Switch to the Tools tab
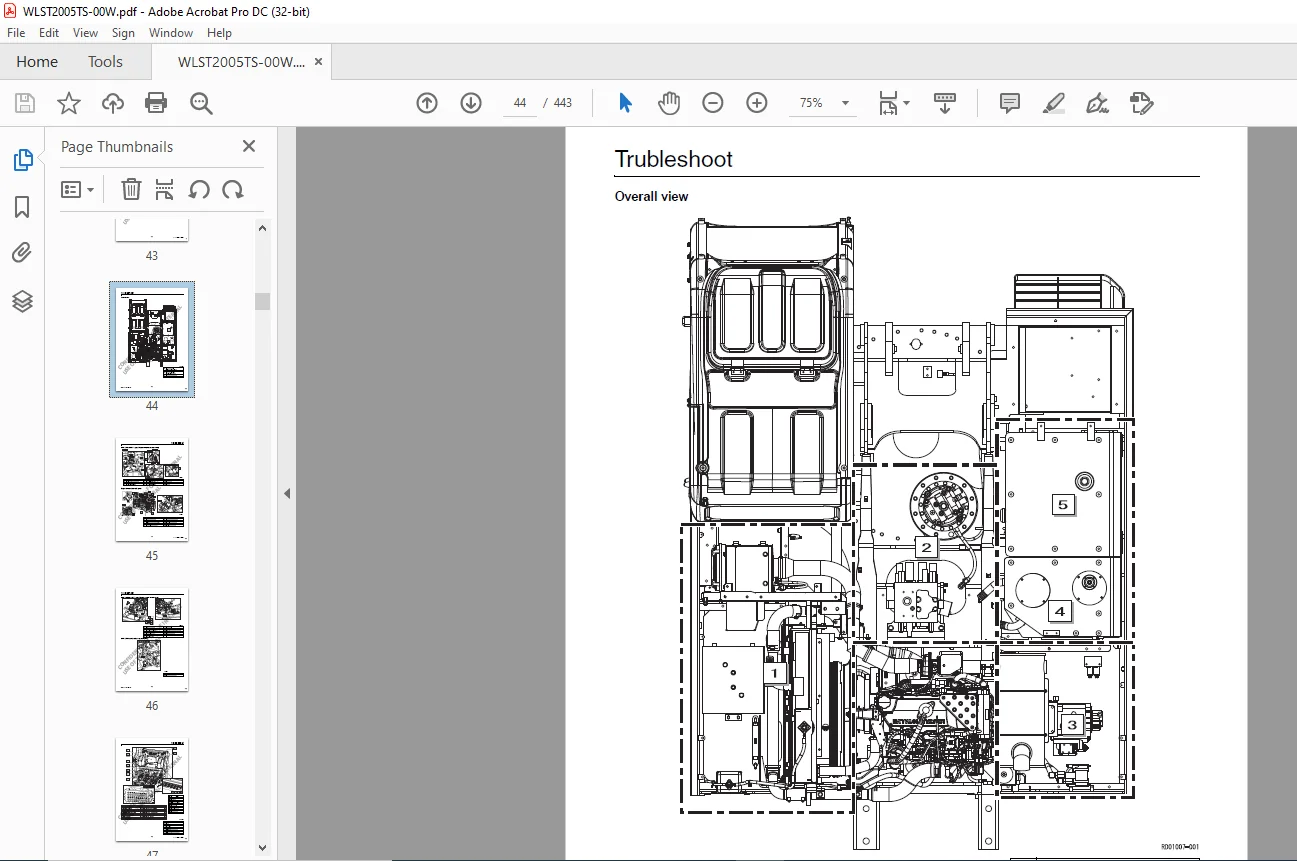 coord(105,62)
